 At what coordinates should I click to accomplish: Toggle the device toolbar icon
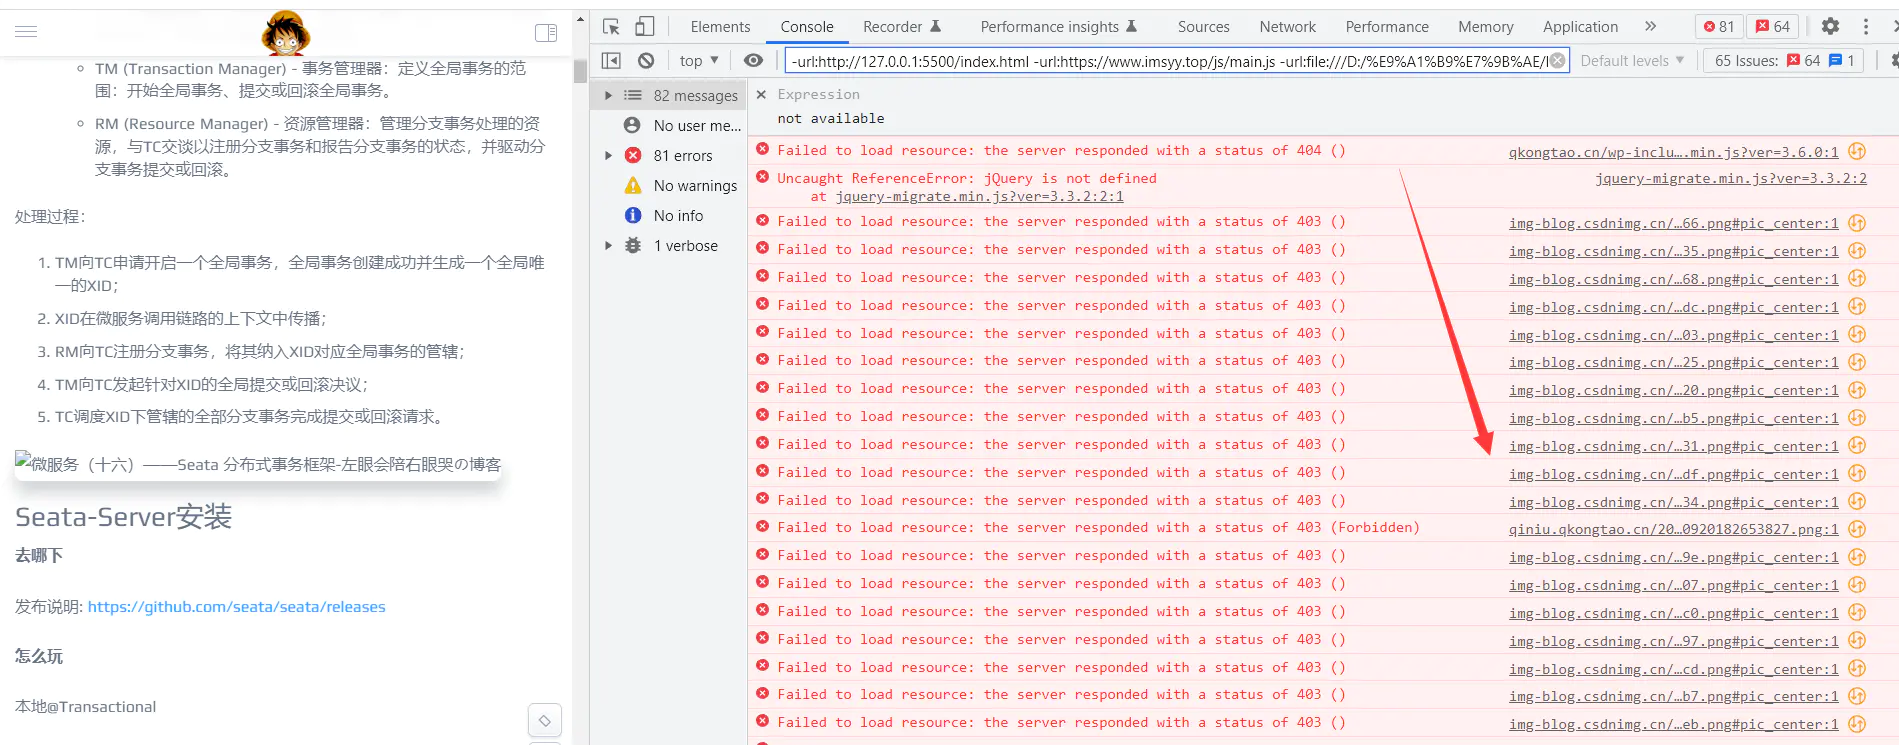coord(645,27)
